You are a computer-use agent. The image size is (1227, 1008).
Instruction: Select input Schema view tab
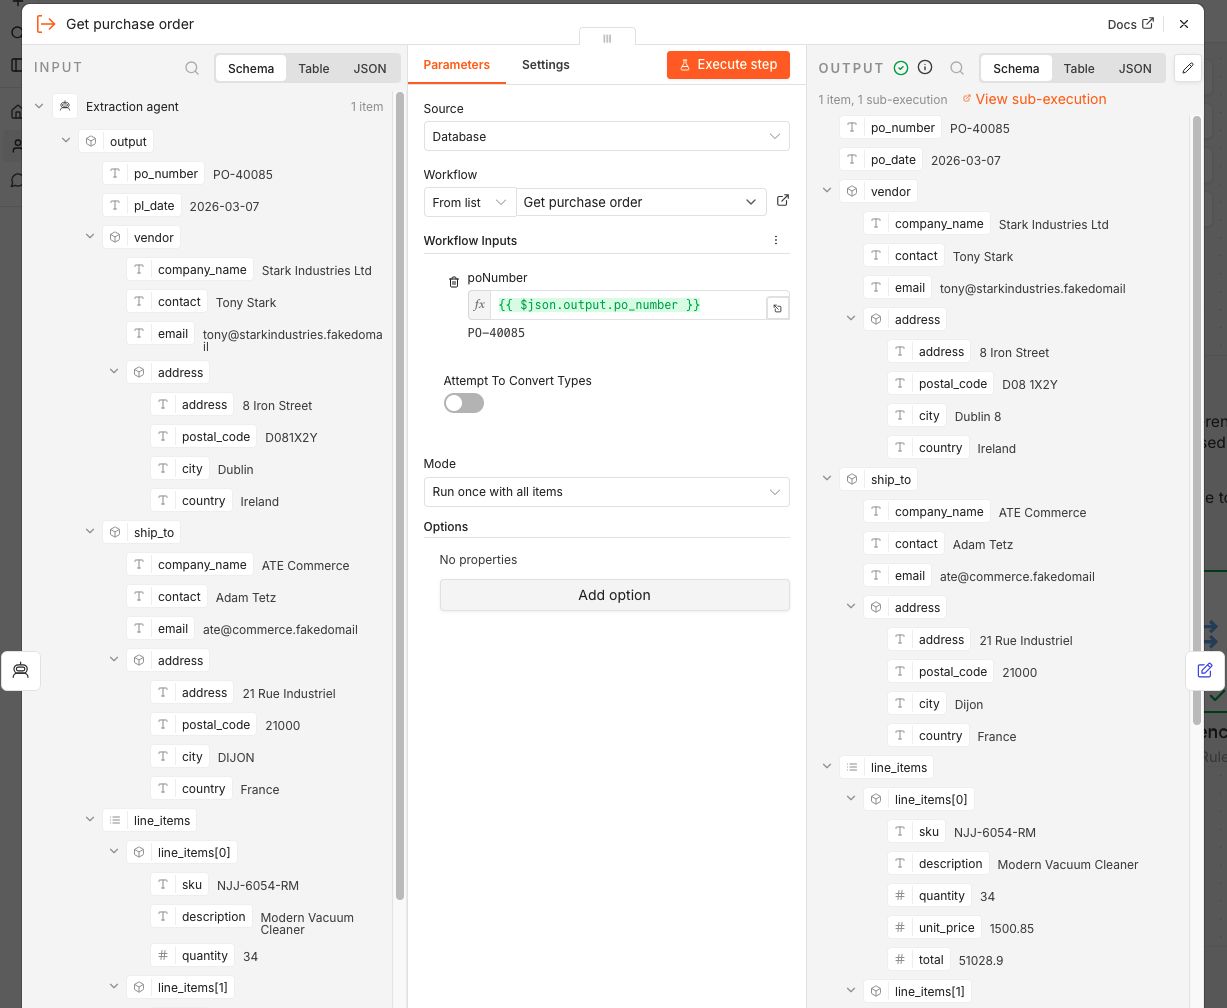[x=251, y=68]
